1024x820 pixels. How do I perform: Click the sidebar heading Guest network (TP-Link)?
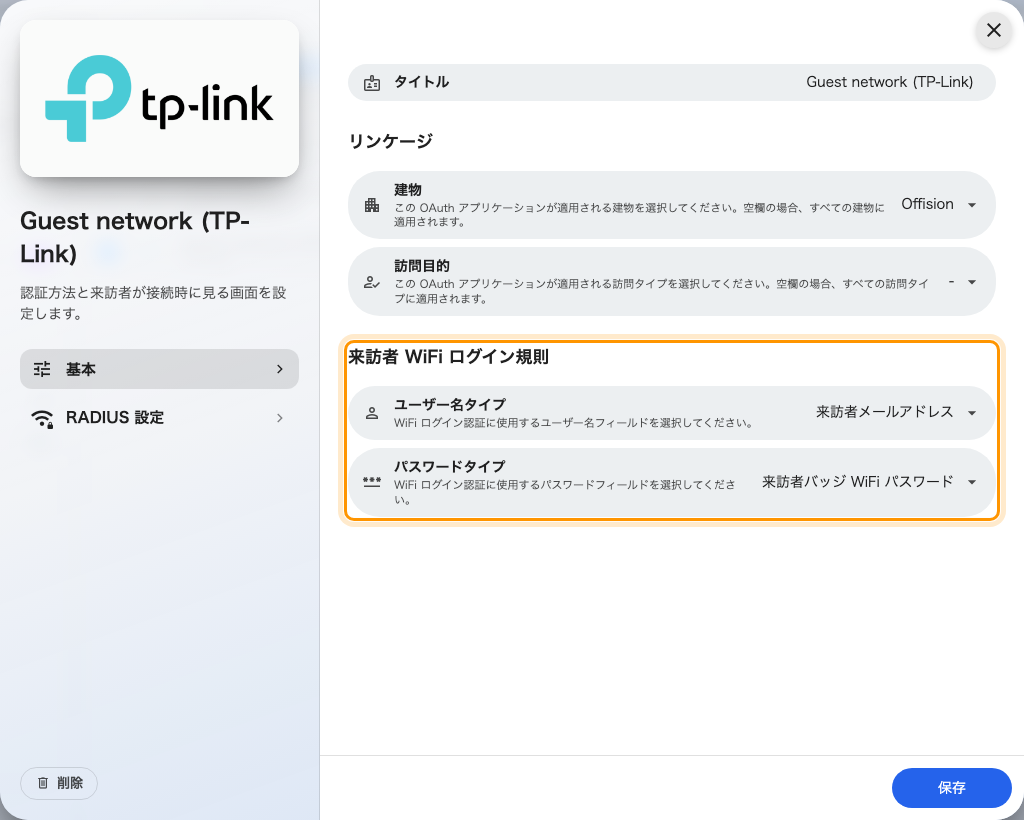[x=135, y=237]
